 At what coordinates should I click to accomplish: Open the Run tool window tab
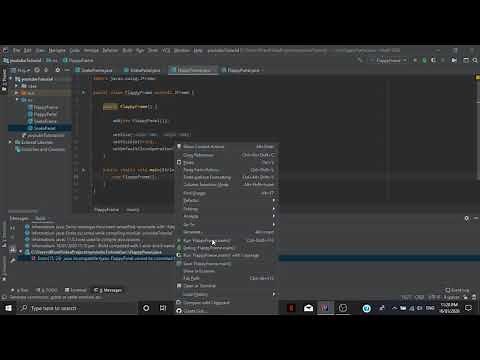point(20,290)
